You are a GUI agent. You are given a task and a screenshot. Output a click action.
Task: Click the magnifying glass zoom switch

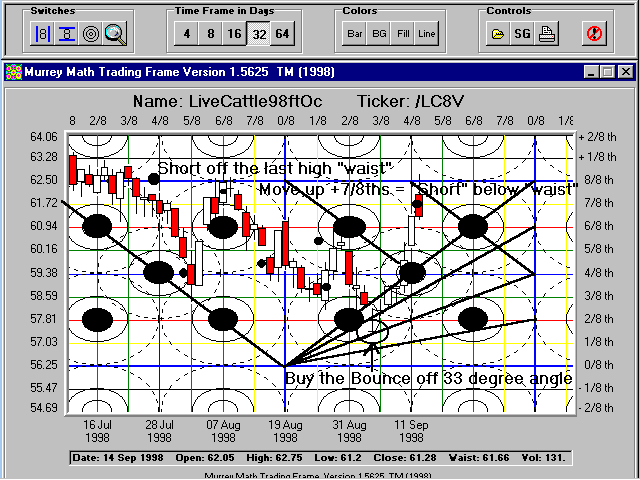pos(115,33)
